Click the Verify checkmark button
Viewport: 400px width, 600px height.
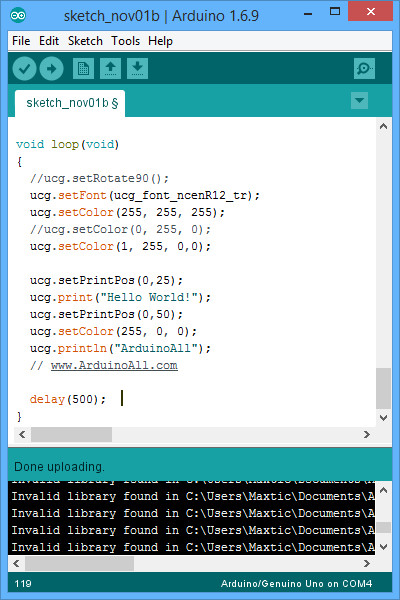pos(24,69)
